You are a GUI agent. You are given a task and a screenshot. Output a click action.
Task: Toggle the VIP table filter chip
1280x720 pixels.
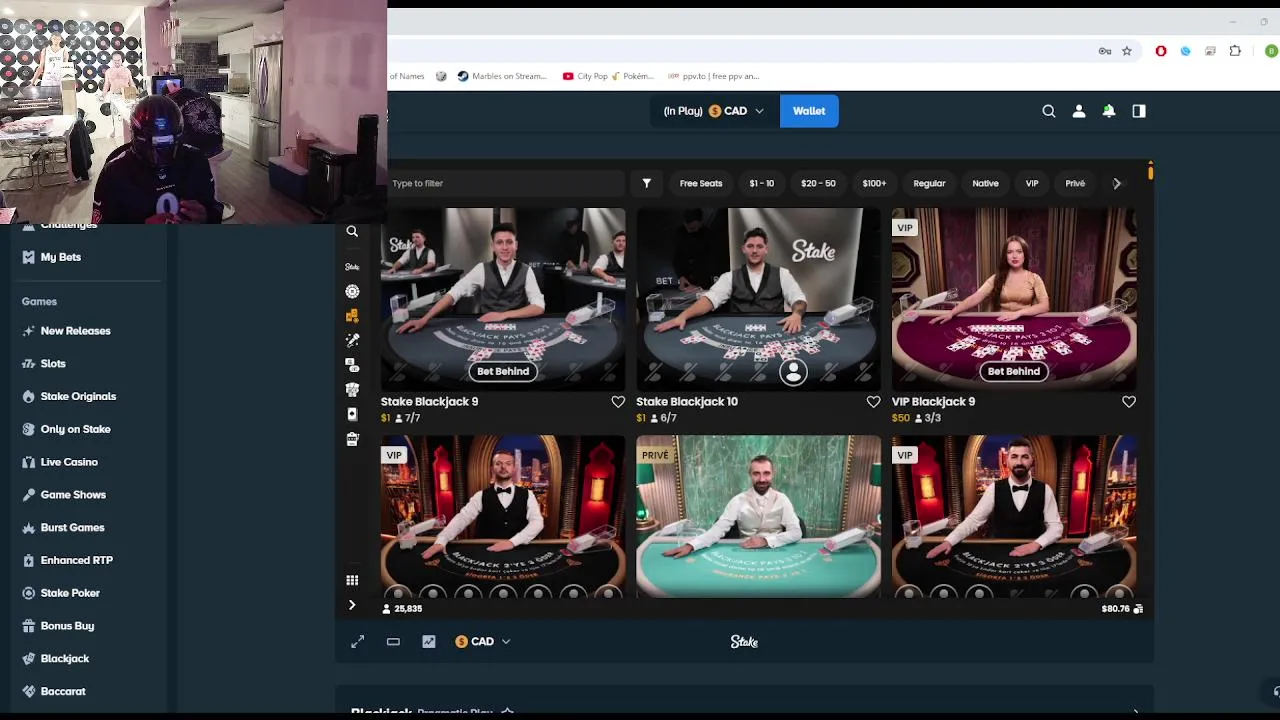click(x=1032, y=183)
